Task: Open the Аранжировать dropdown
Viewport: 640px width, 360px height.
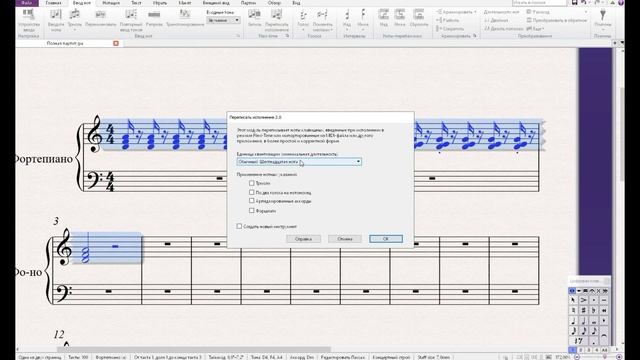Action: (x=456, y=12)
